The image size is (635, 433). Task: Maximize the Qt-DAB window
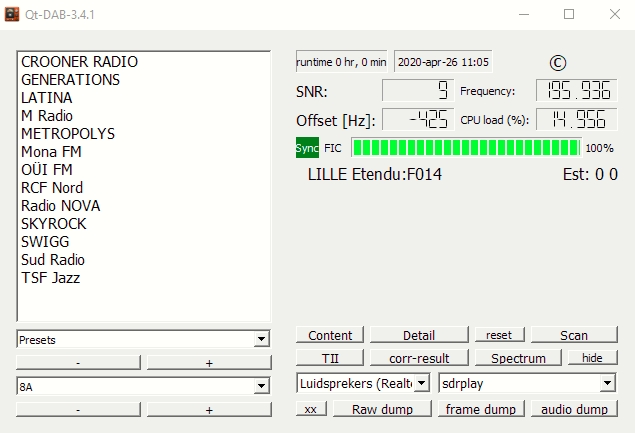[569, 14]
